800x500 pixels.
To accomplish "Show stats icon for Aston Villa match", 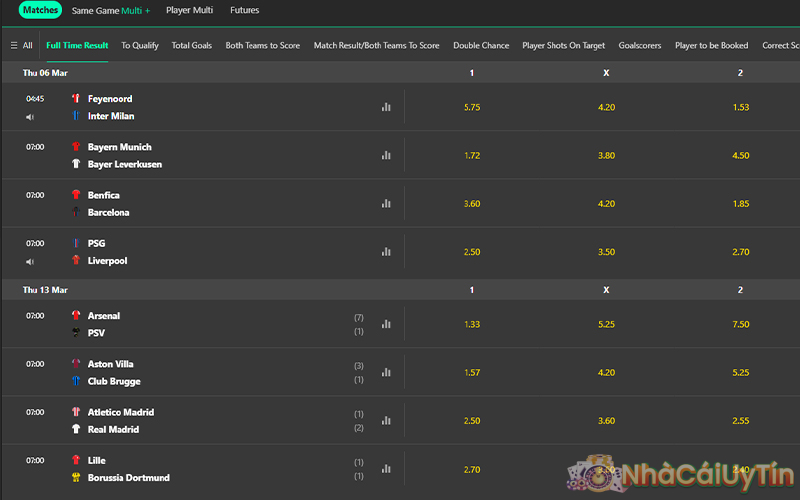I will click(386, 372).
